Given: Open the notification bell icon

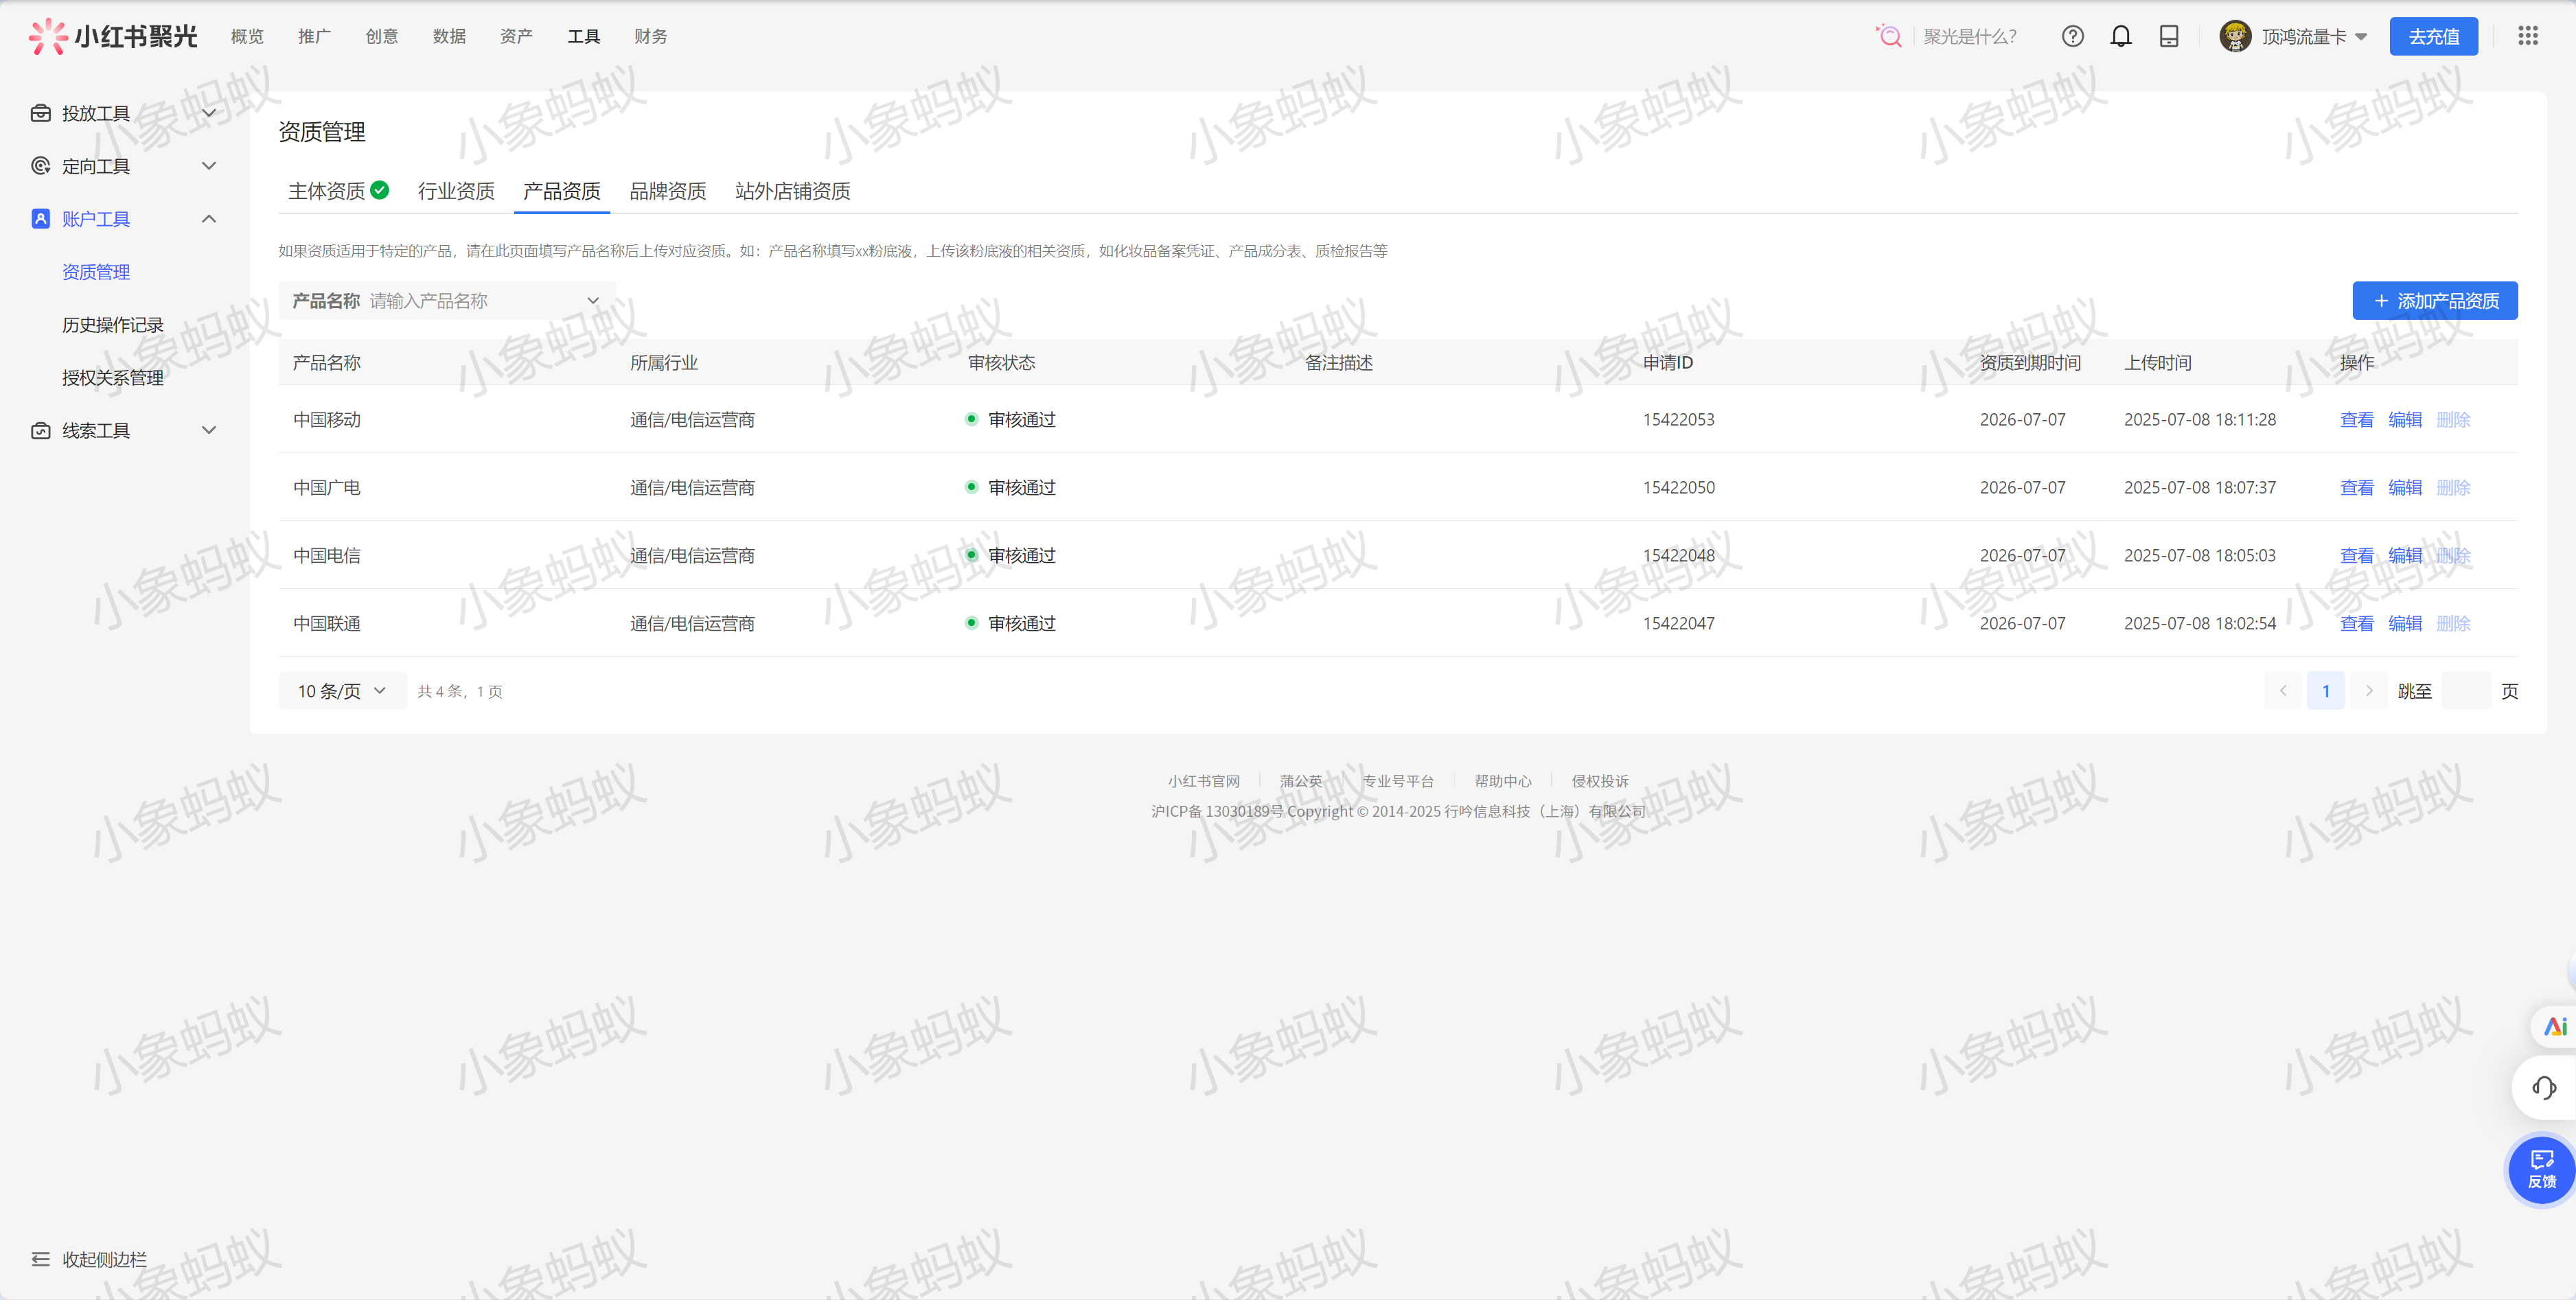Looking at the screenshot, I should point(2121,36).
